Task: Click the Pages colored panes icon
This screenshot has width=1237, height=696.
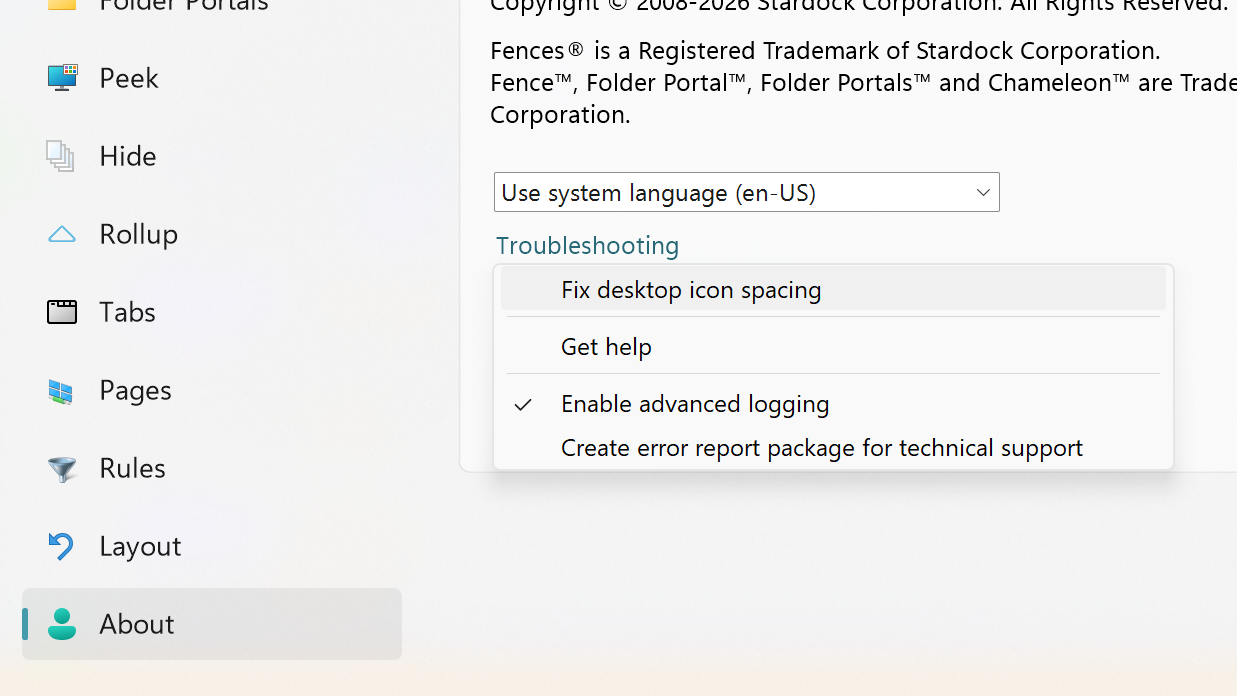Action: (62, 391)
